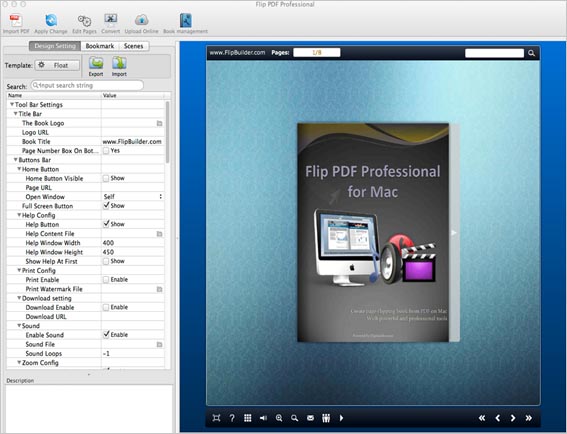The height and width of the screenshot is (434, 567).
Task: Click the email share icon
Action: [310, 418]
